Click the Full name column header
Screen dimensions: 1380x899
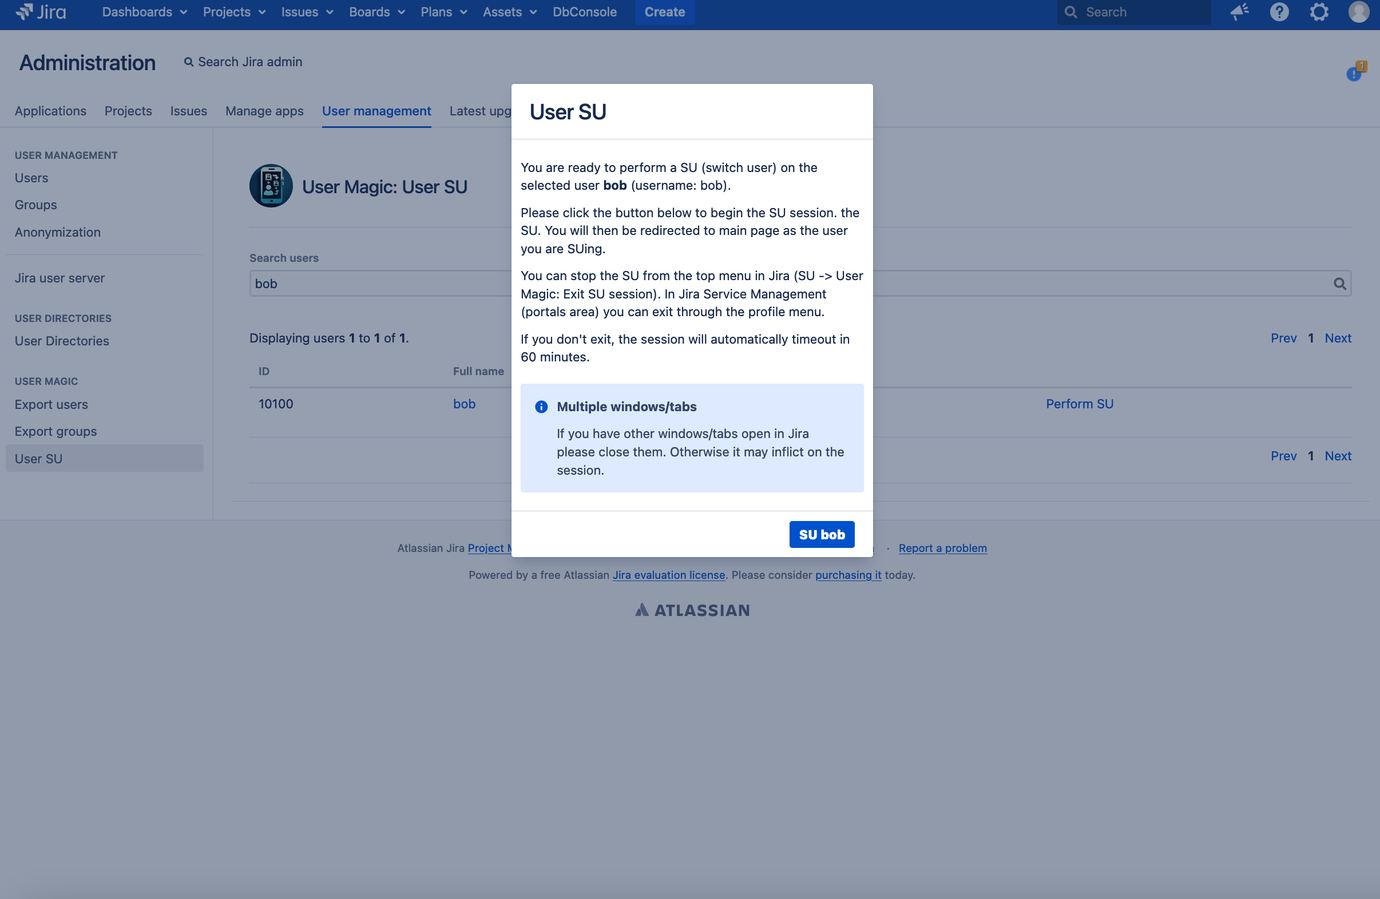click(x=478, y=371)
